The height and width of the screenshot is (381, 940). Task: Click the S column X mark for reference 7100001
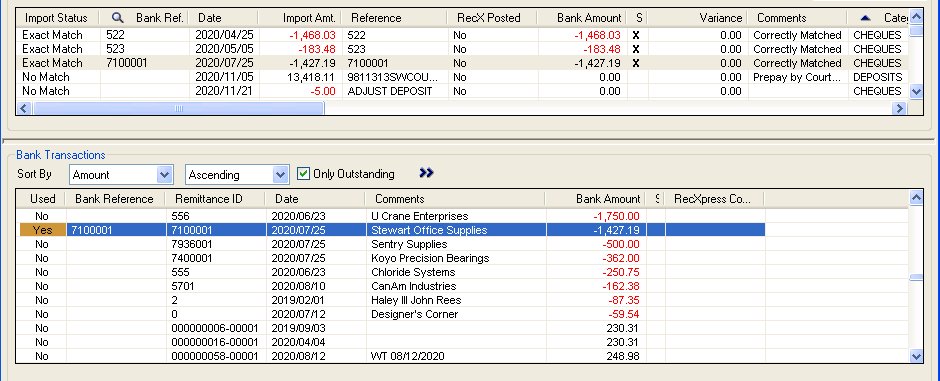pos(636,63)
